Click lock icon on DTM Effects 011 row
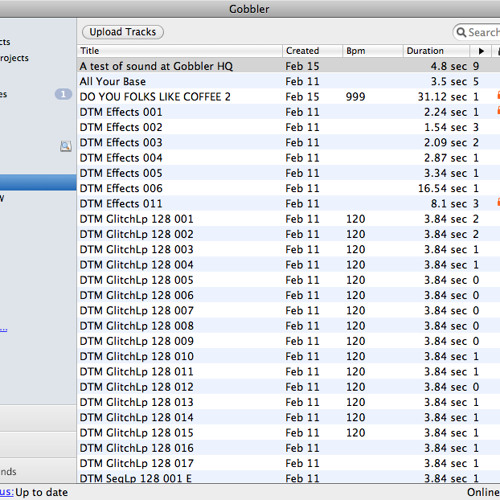Viewport: 500px width, 500px height. point(498,202)
